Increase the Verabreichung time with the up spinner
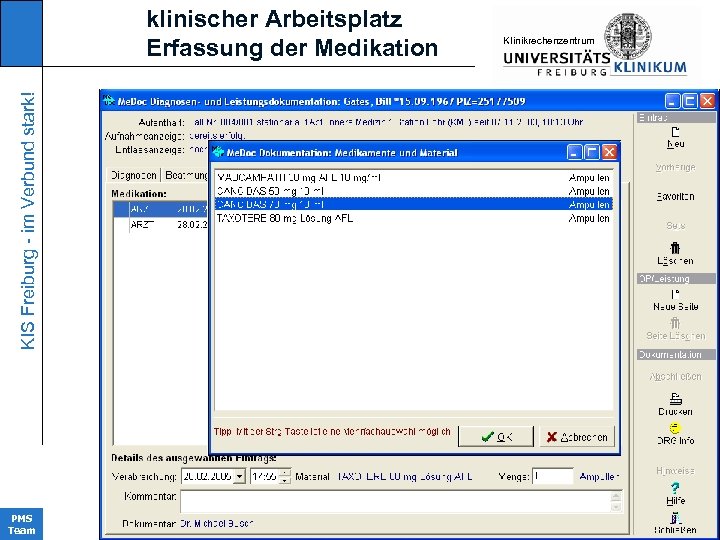Image resolution: width=720 pixels, height=540 pixels. click(285, 473)
